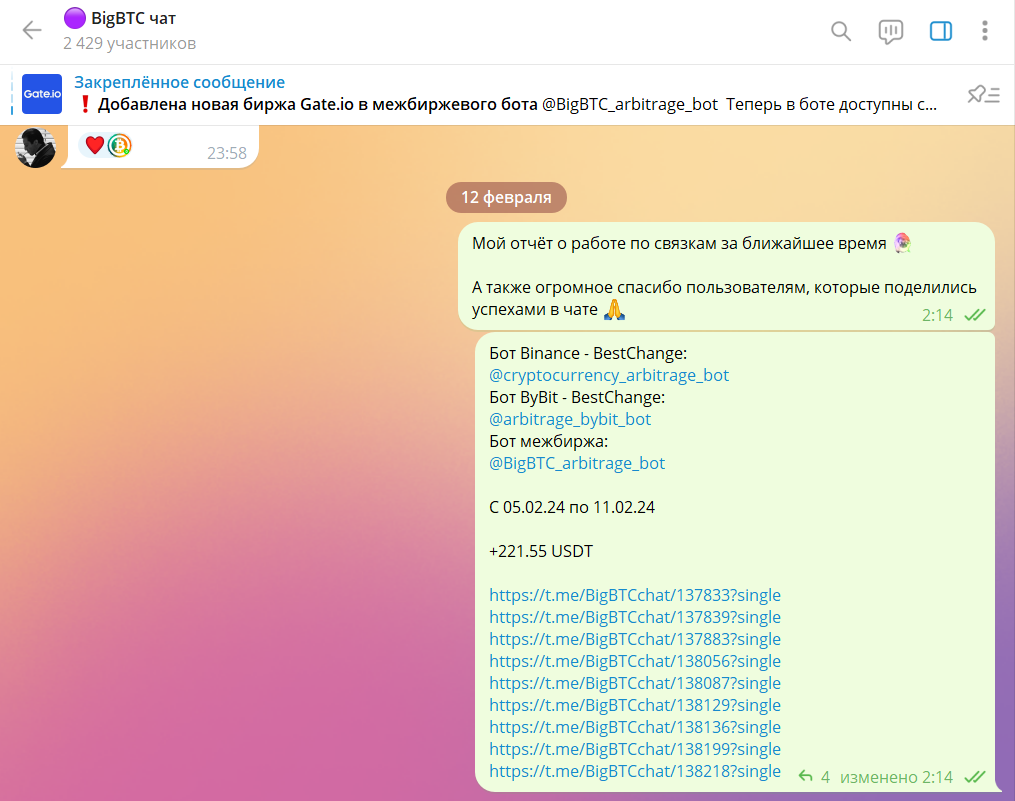Viewport: 1015px width, 801px height.
Task: Click the folded hands emoji in the message
Action: coord(614,310)
